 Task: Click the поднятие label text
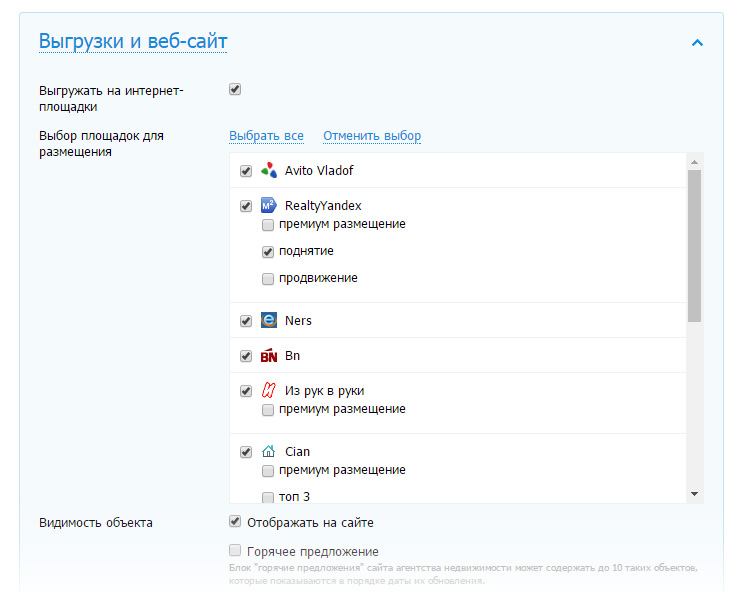point(306,251)
